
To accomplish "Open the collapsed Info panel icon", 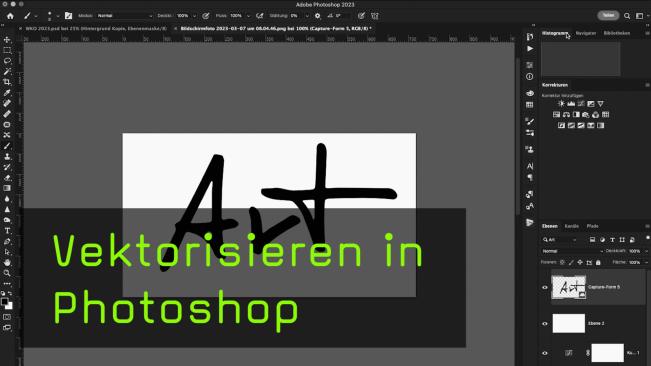I will 529,77.
